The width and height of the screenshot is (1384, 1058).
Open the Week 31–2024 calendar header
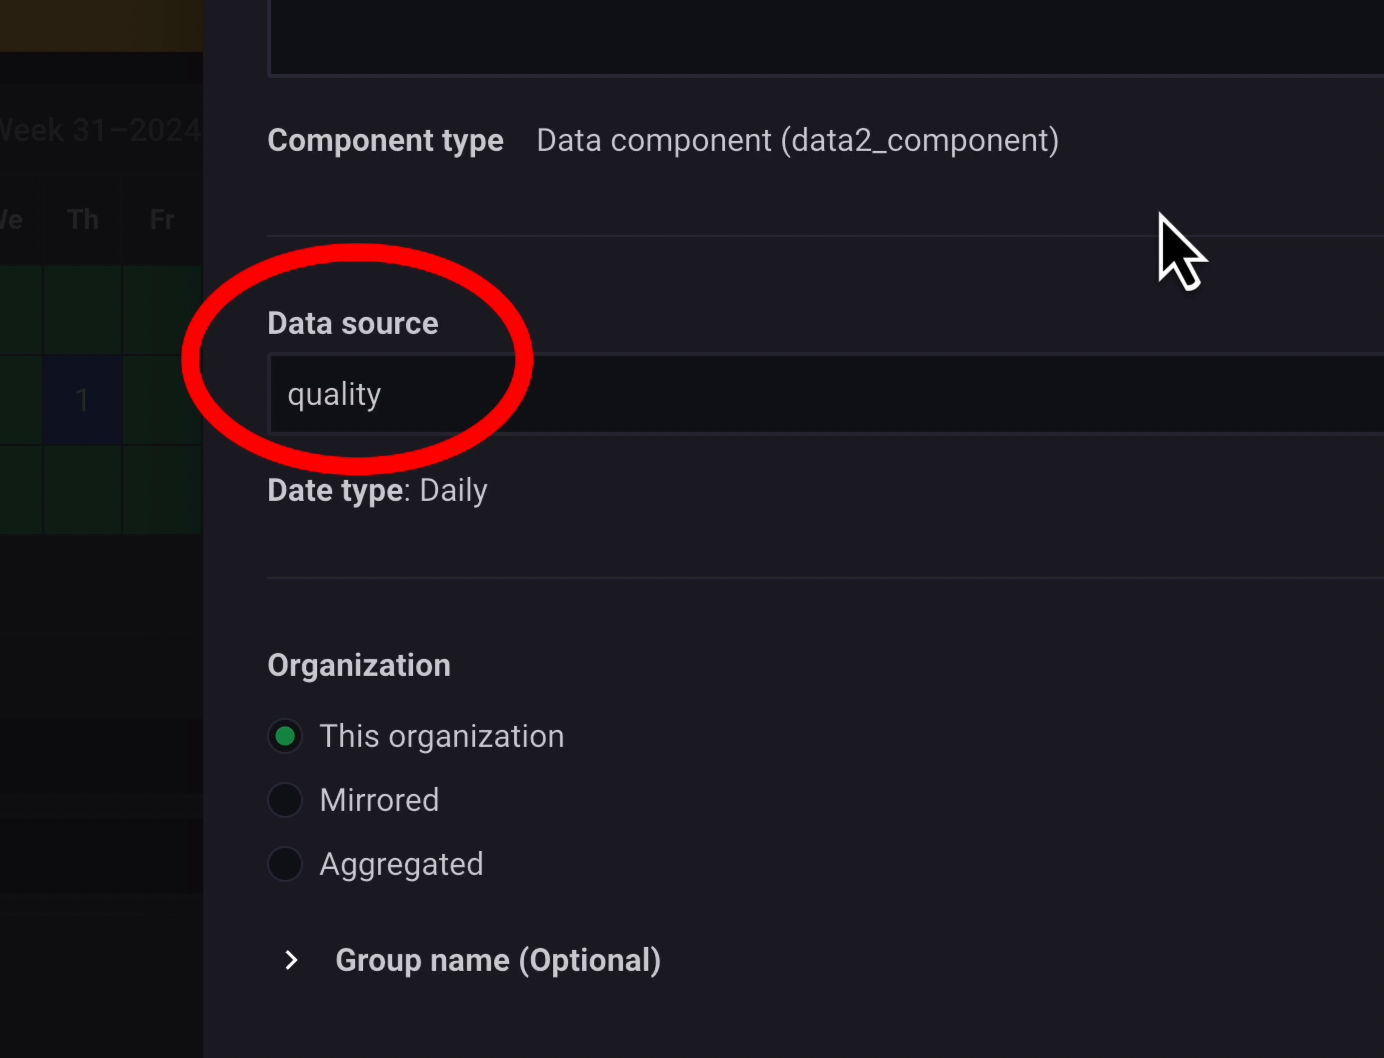pyautogui.click(x=100, y=130)
